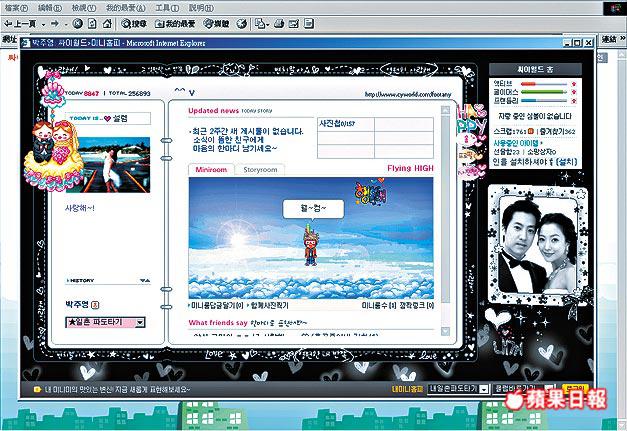Click the 함께사진찍기 link
Viewport: 627px width, 431px height.
pos(268,305)
